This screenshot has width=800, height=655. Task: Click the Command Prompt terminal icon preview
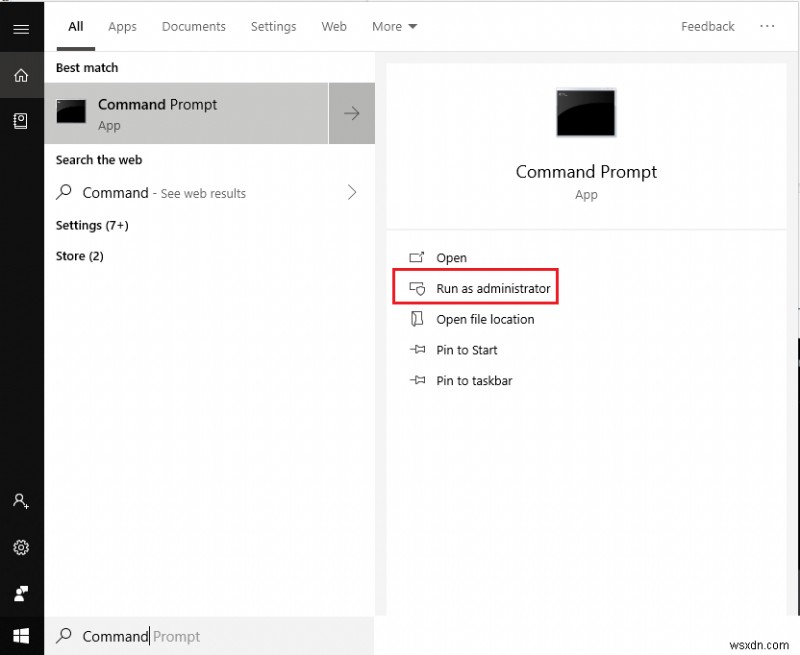tap(585, 113)
